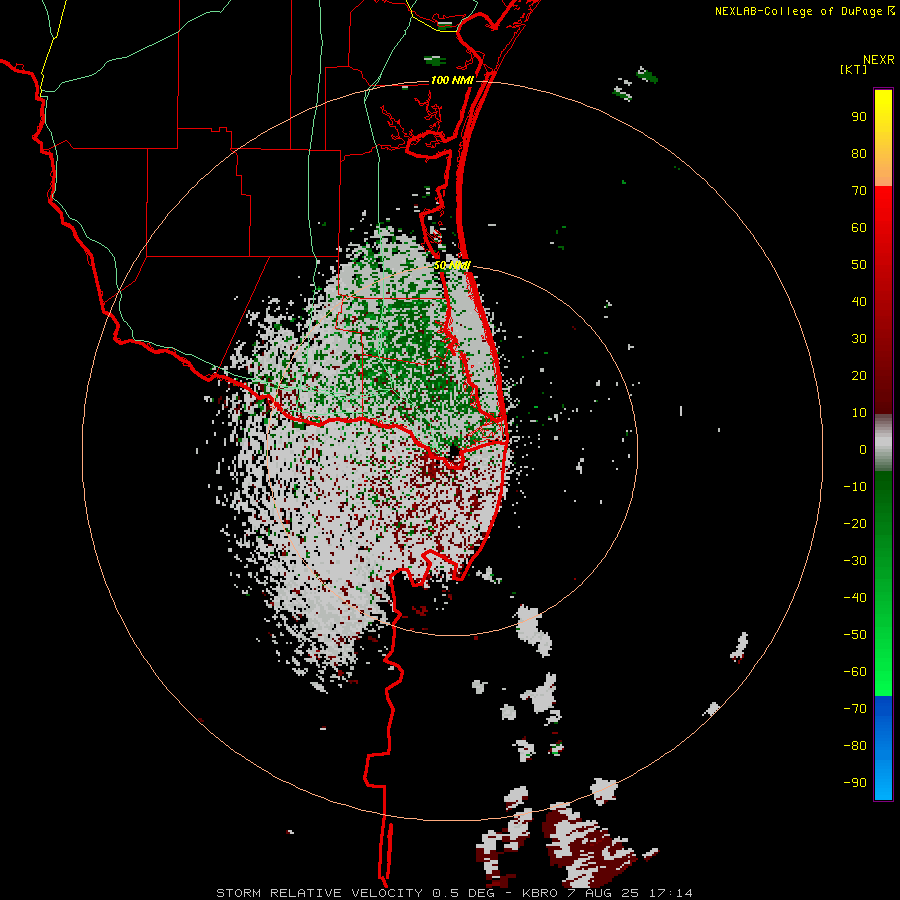The width and height of the screenshot is (900, 900).
Task: Click the 100 NMI range ring label
Action: click(x=452, y=80)
